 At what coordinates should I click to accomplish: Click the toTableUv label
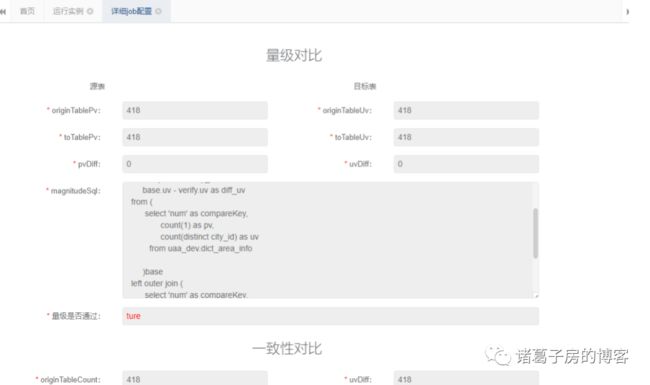(351, 137)
